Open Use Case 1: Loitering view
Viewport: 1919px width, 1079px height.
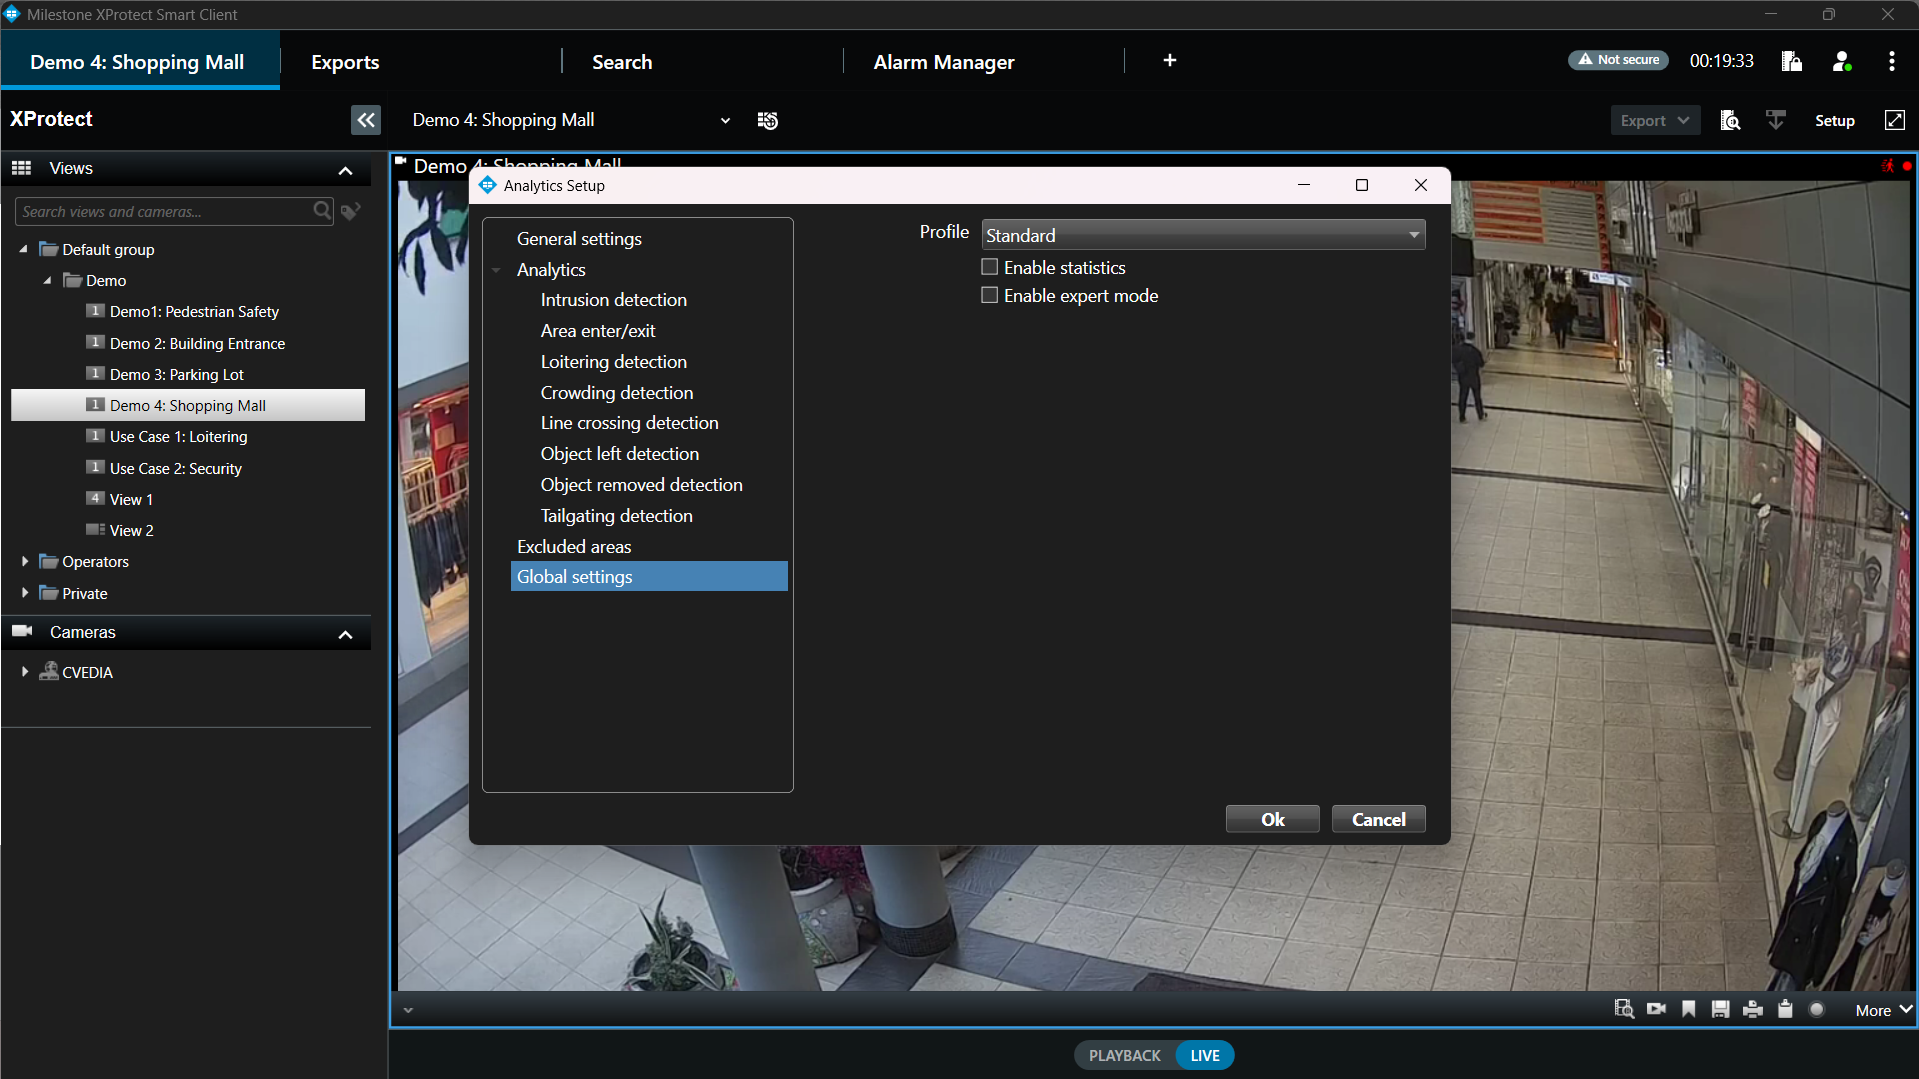pyautogui.click(x=178, y=436)
